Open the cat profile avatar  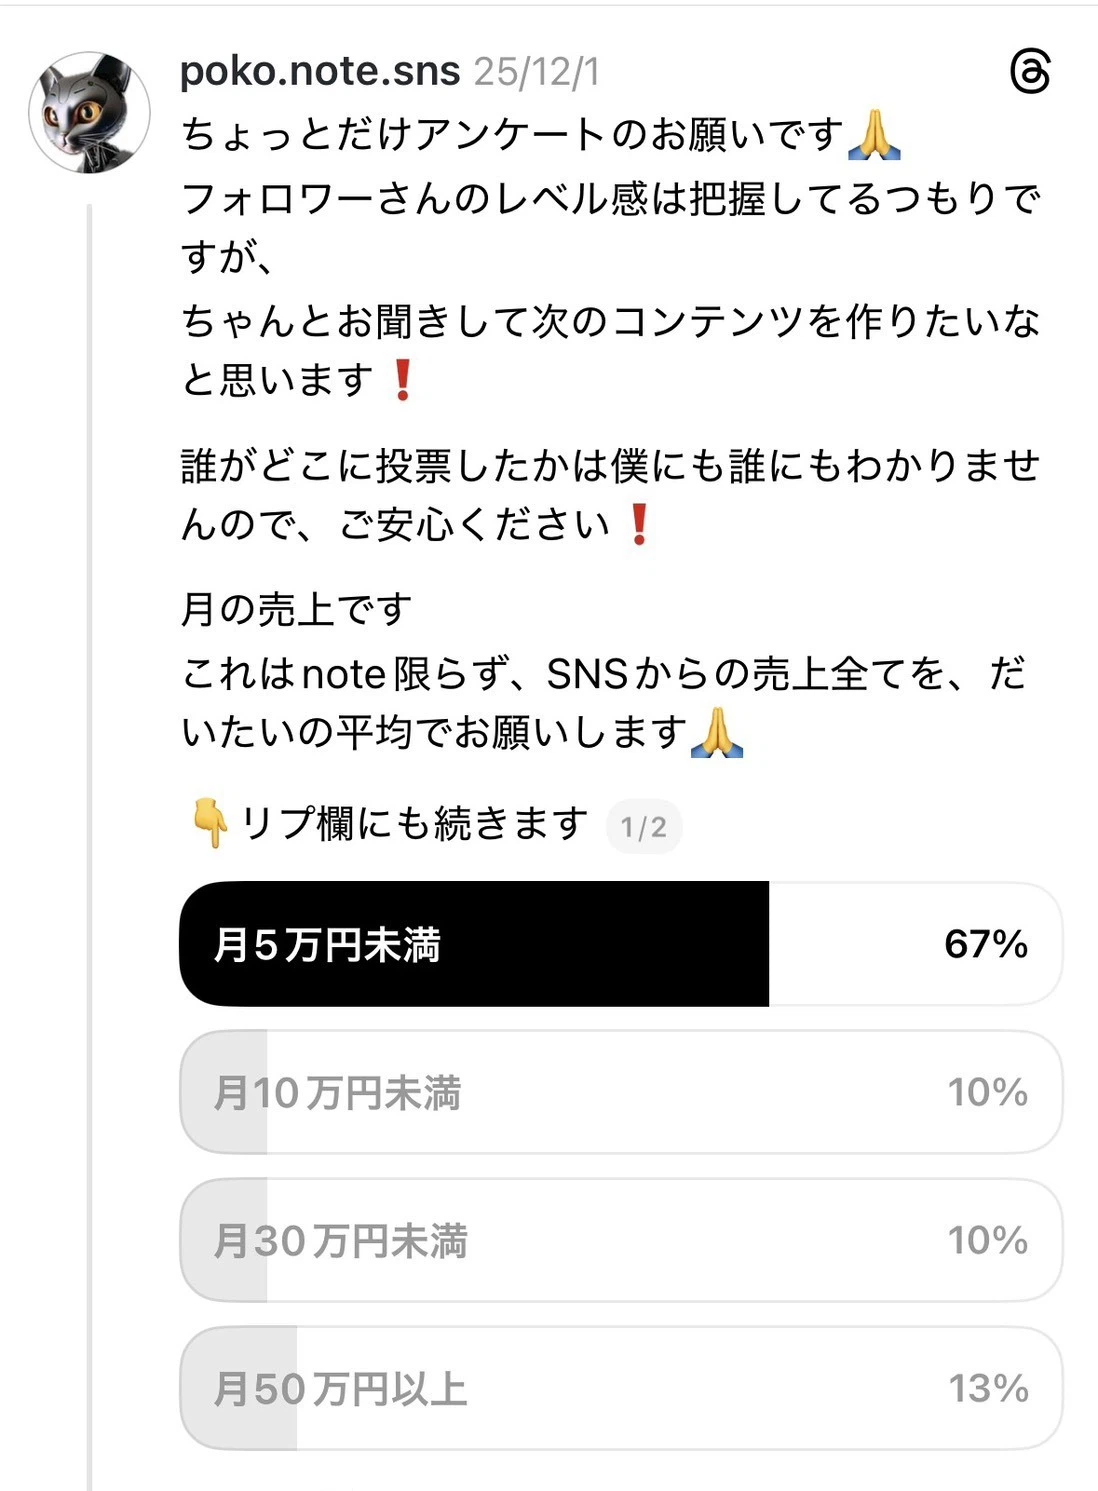(x=90, y=113)
